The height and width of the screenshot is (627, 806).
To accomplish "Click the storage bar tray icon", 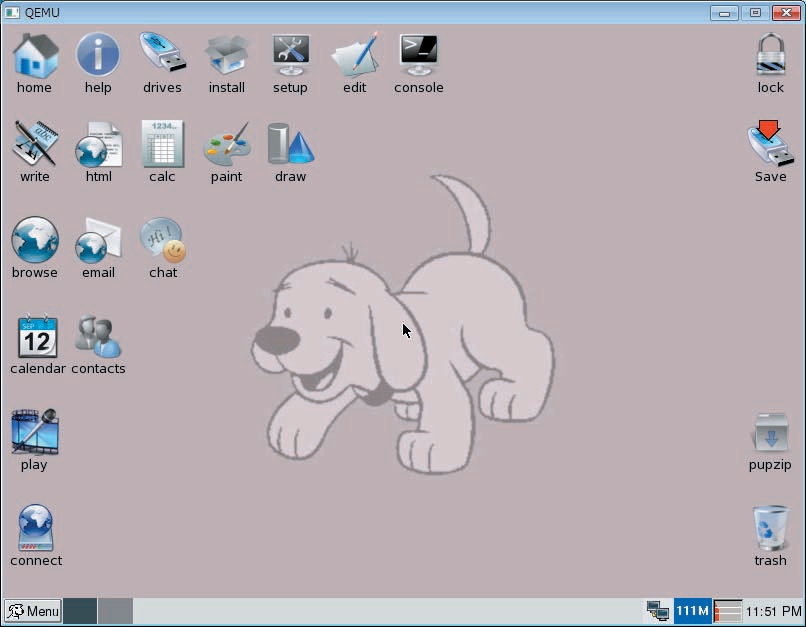I will (x=728, y=611).
